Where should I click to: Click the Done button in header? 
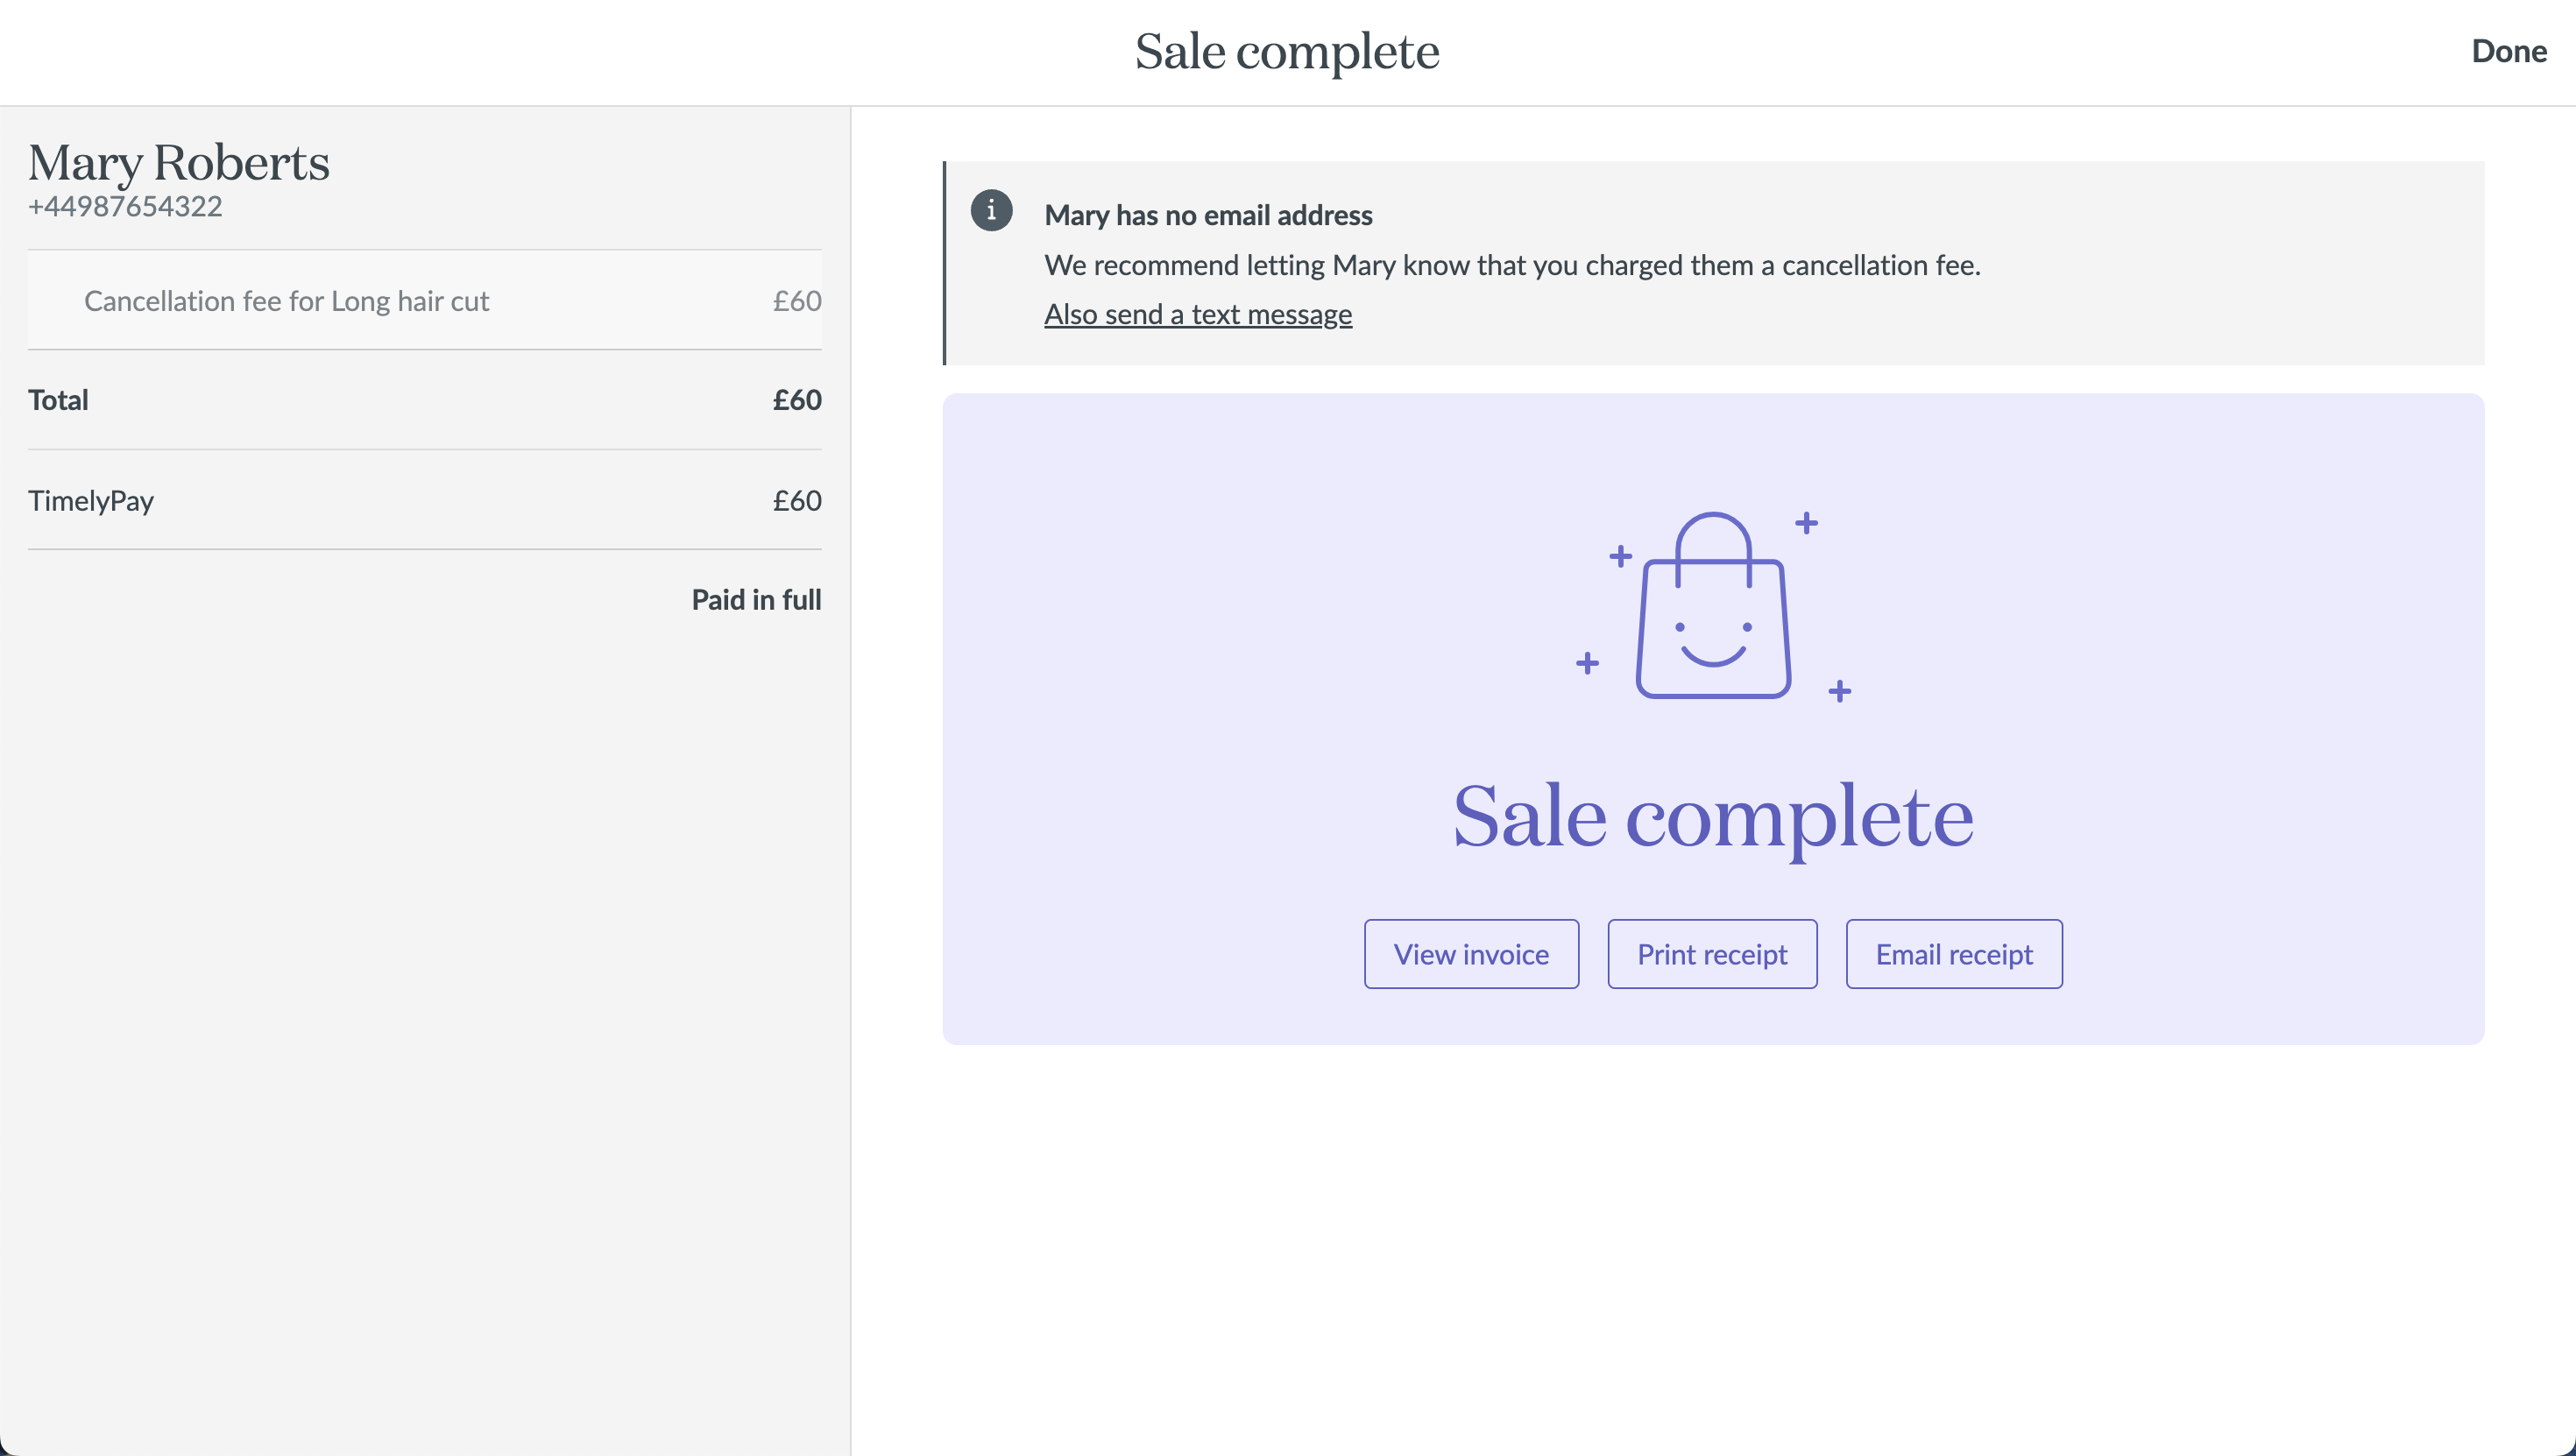tap(2508, 51)
